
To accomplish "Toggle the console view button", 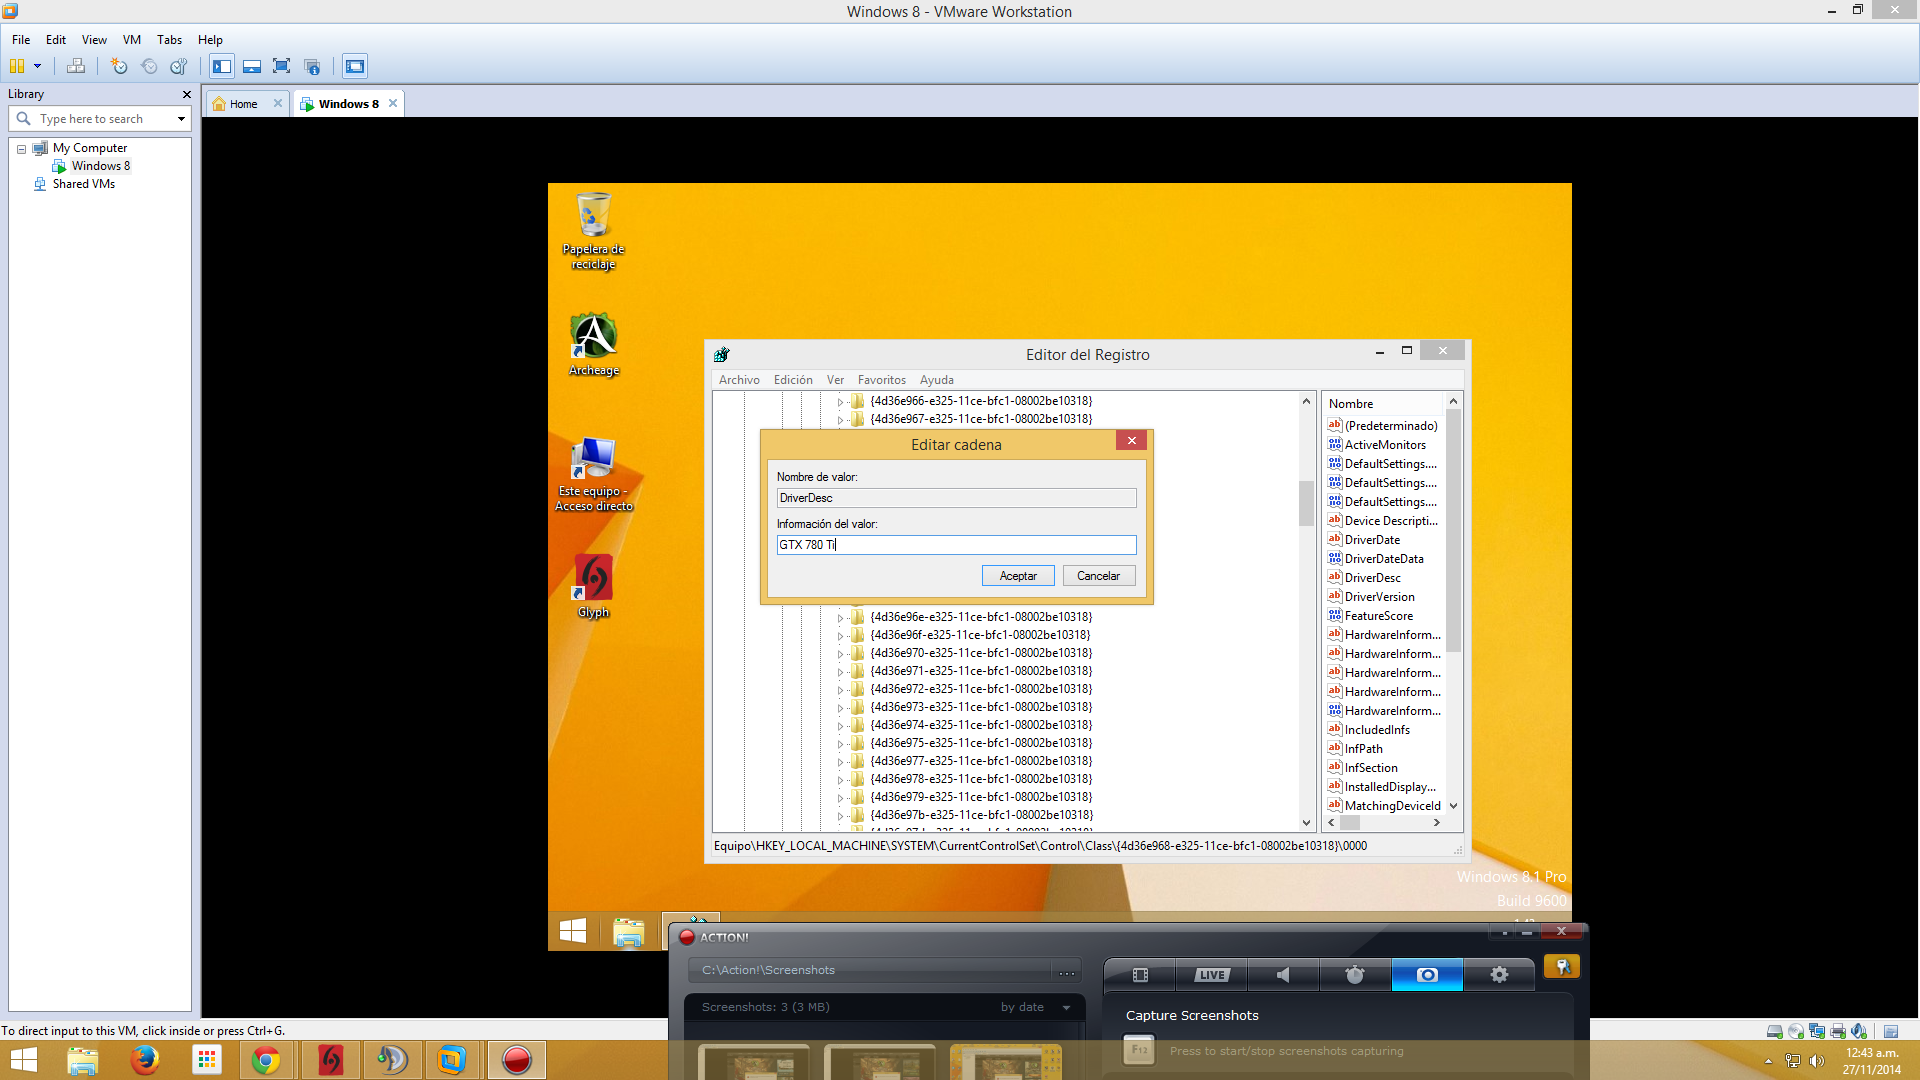I will point(355,66).
